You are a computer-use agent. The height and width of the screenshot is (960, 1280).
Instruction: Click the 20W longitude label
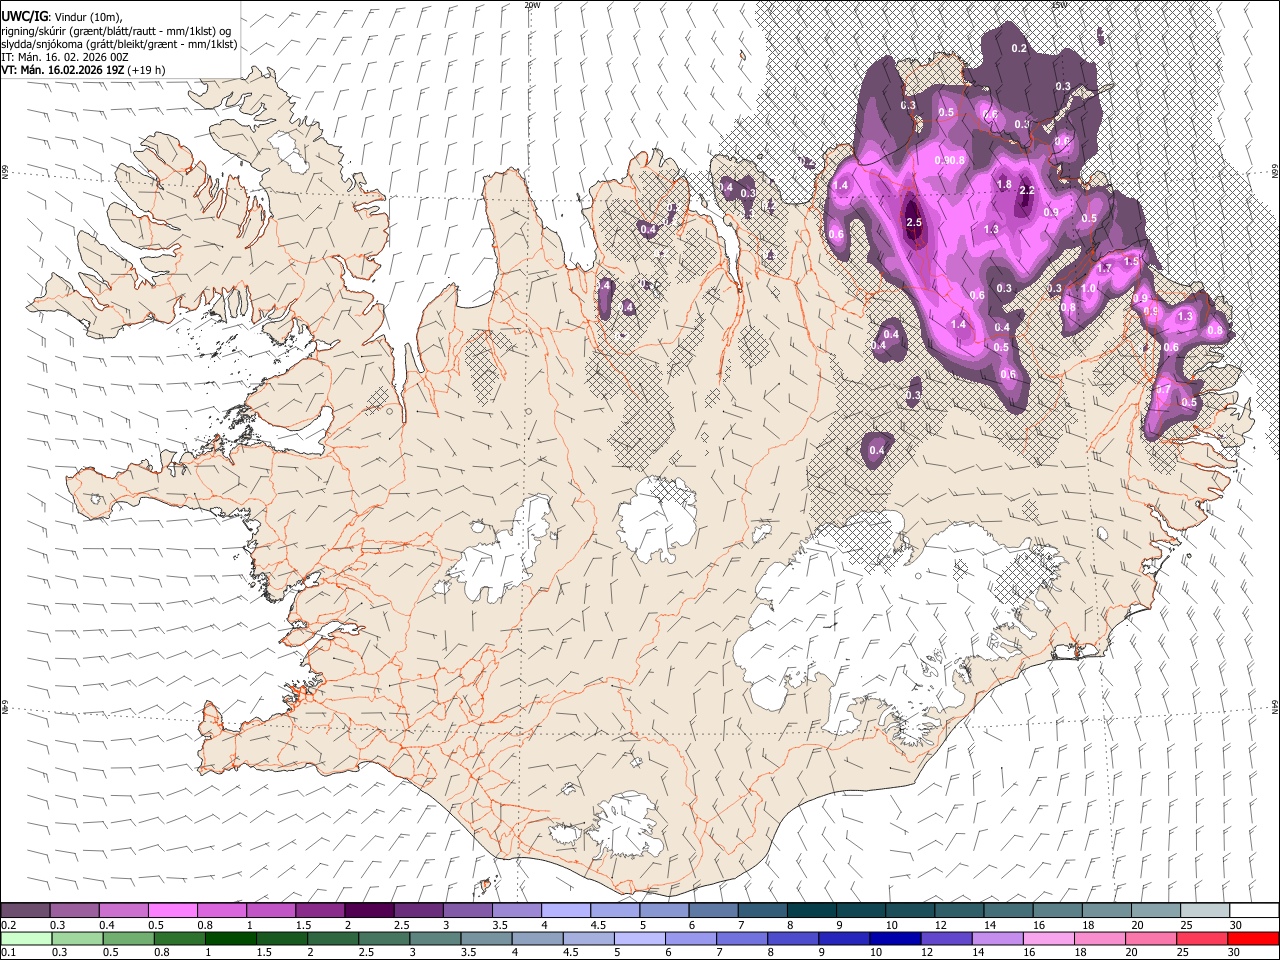(x=532, y=5)
